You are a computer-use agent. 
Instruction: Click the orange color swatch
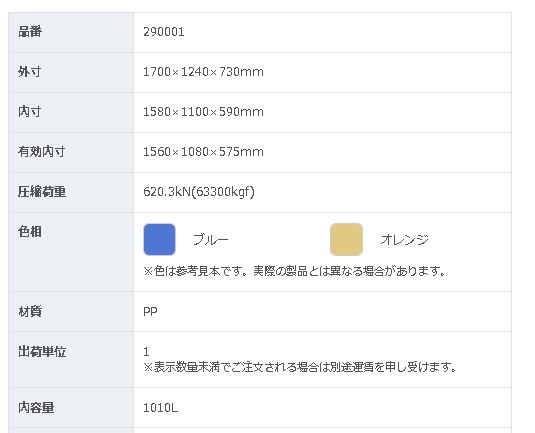point(346,240)
